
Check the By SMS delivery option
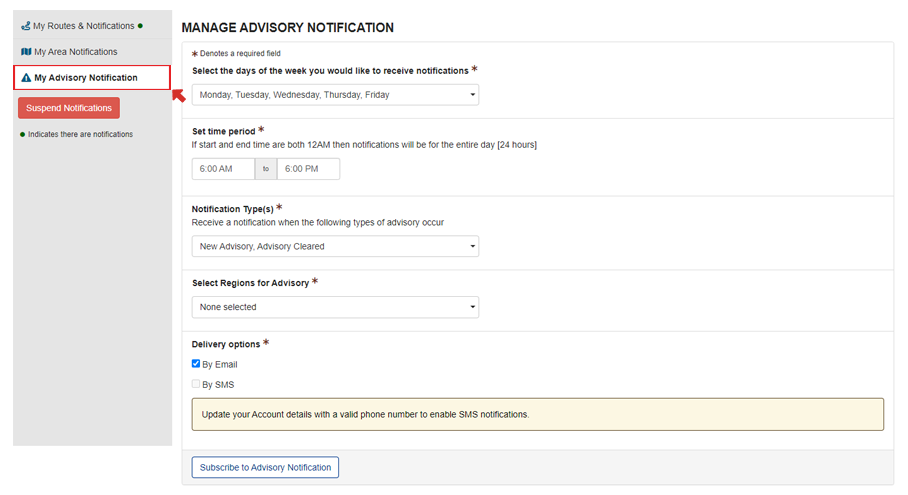coord(196,384)
